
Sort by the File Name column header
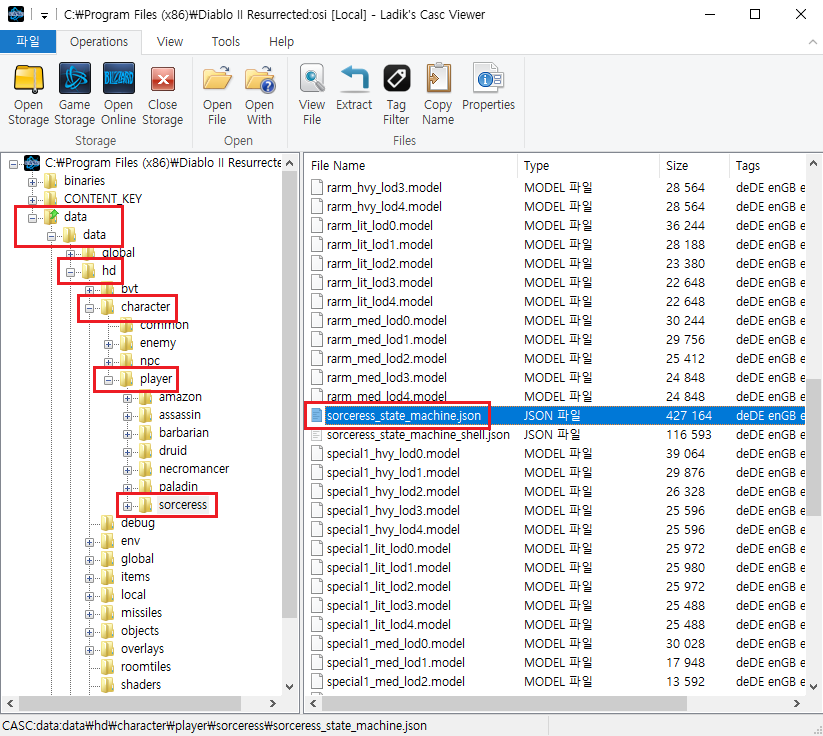click(412, 166)
